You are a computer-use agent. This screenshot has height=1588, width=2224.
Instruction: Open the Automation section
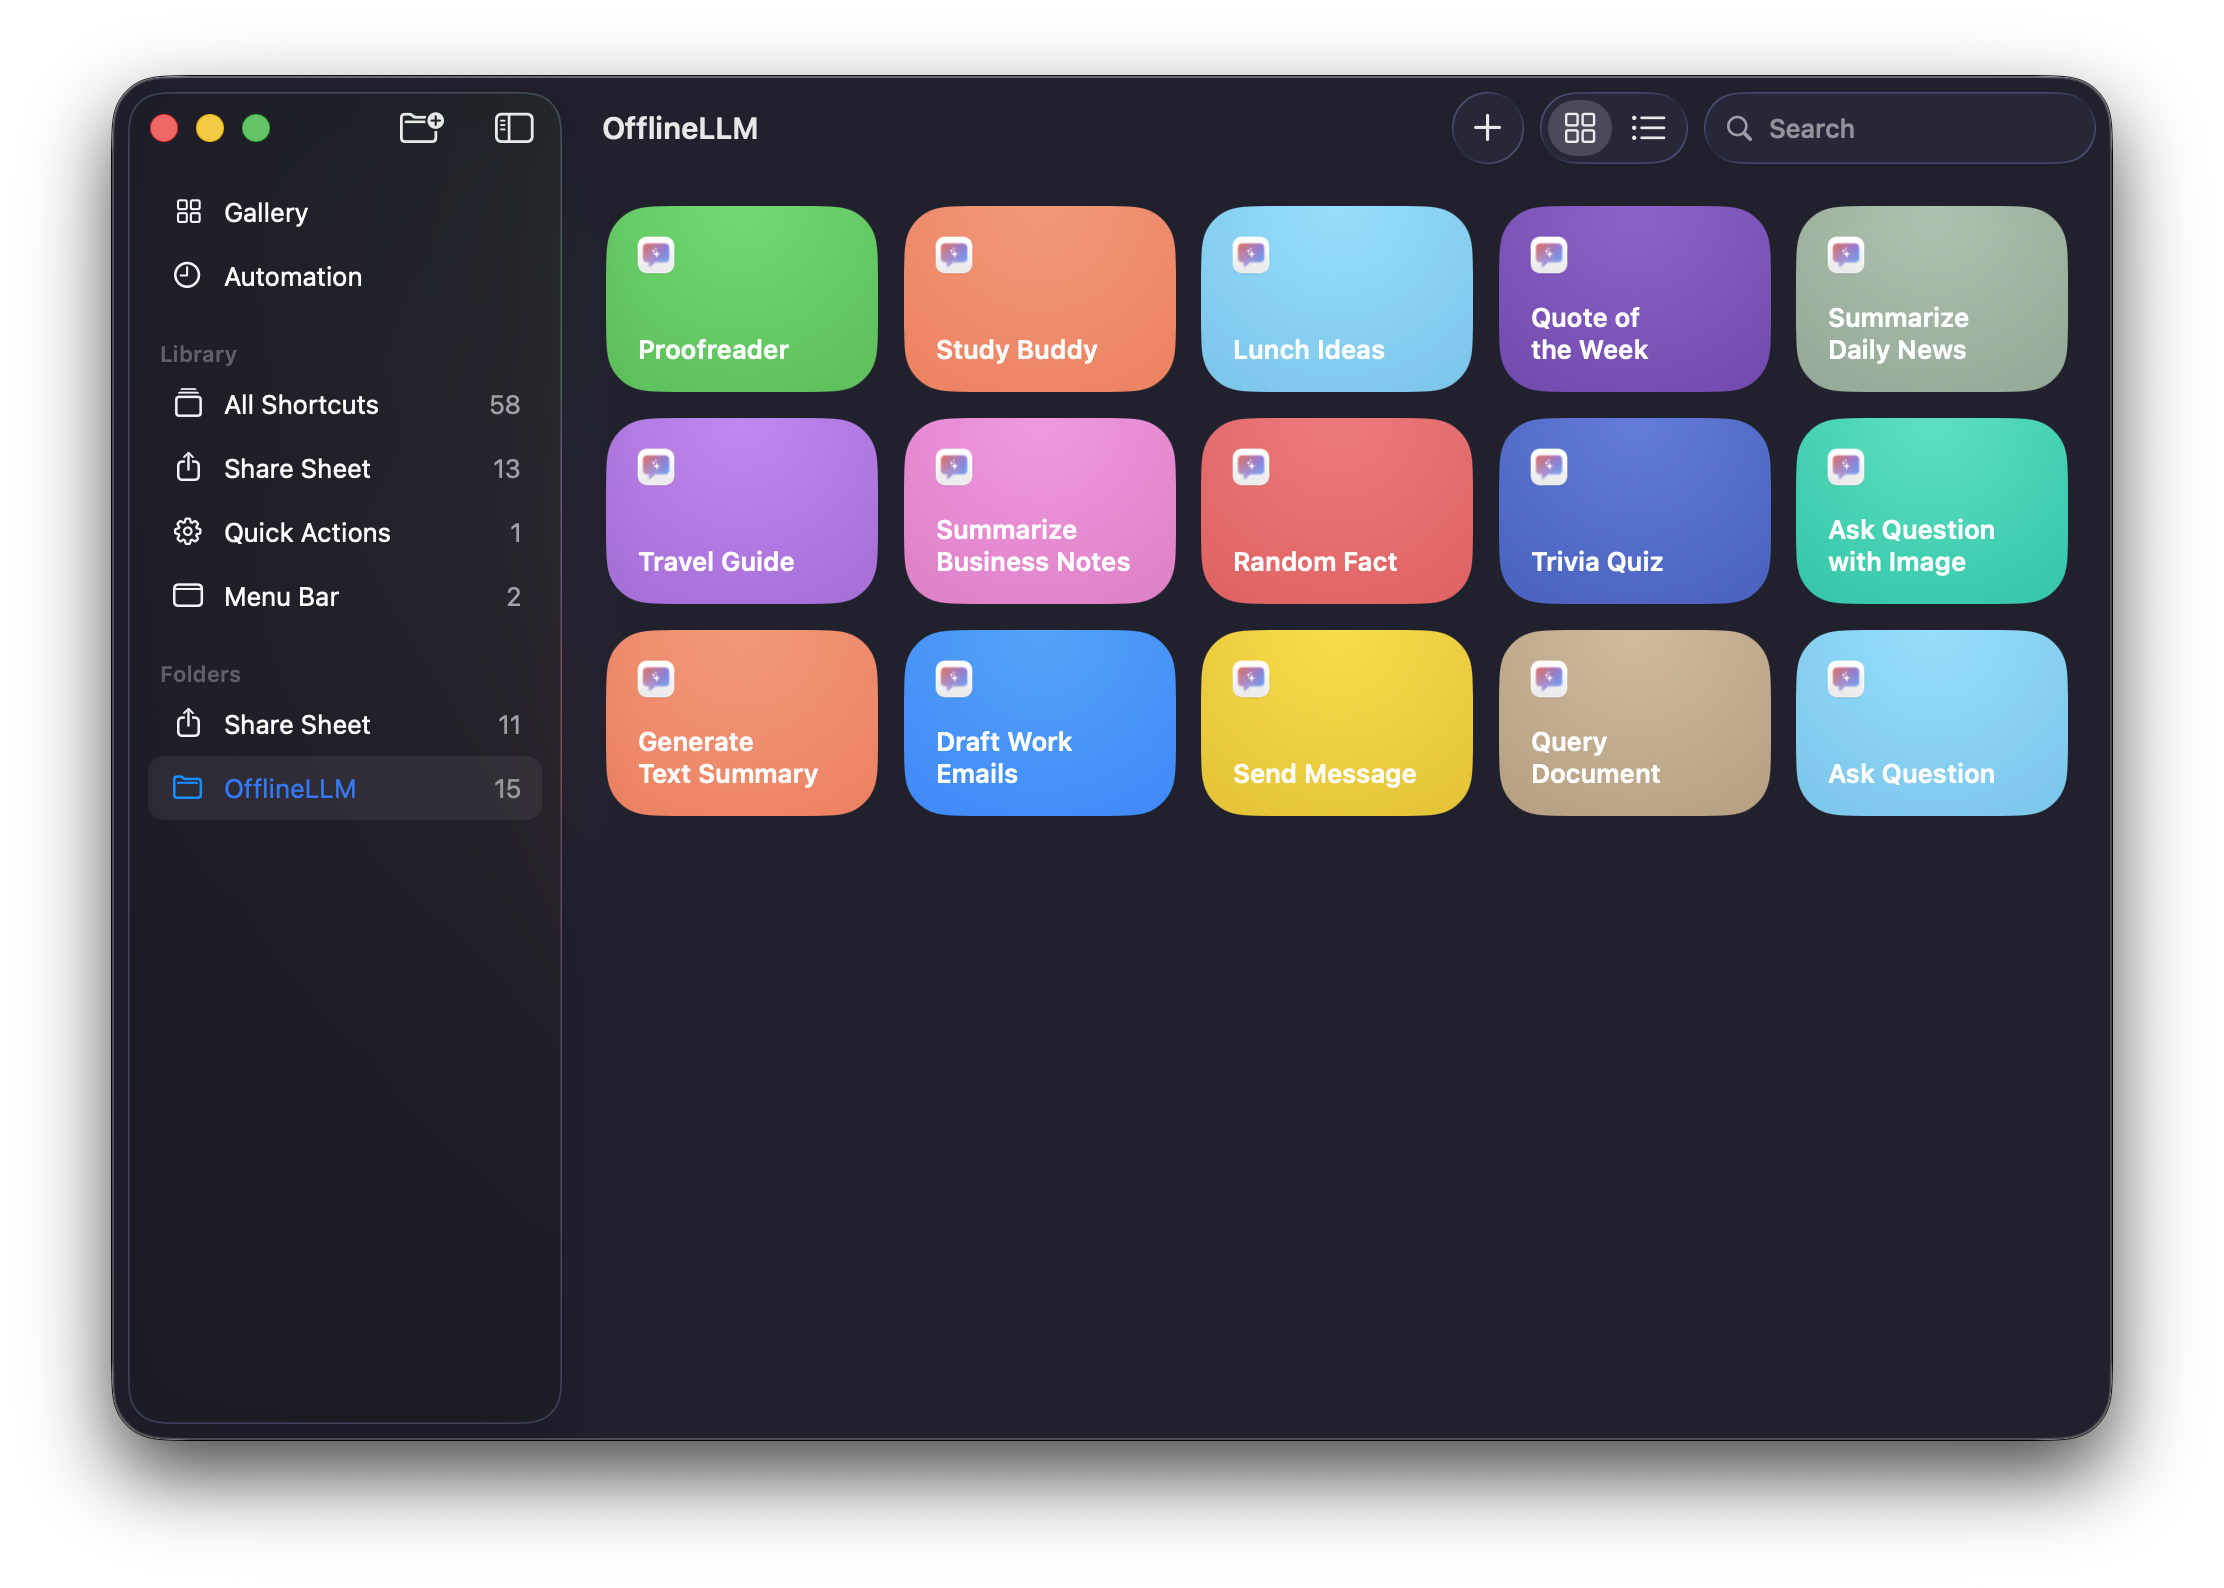[292, 276]
